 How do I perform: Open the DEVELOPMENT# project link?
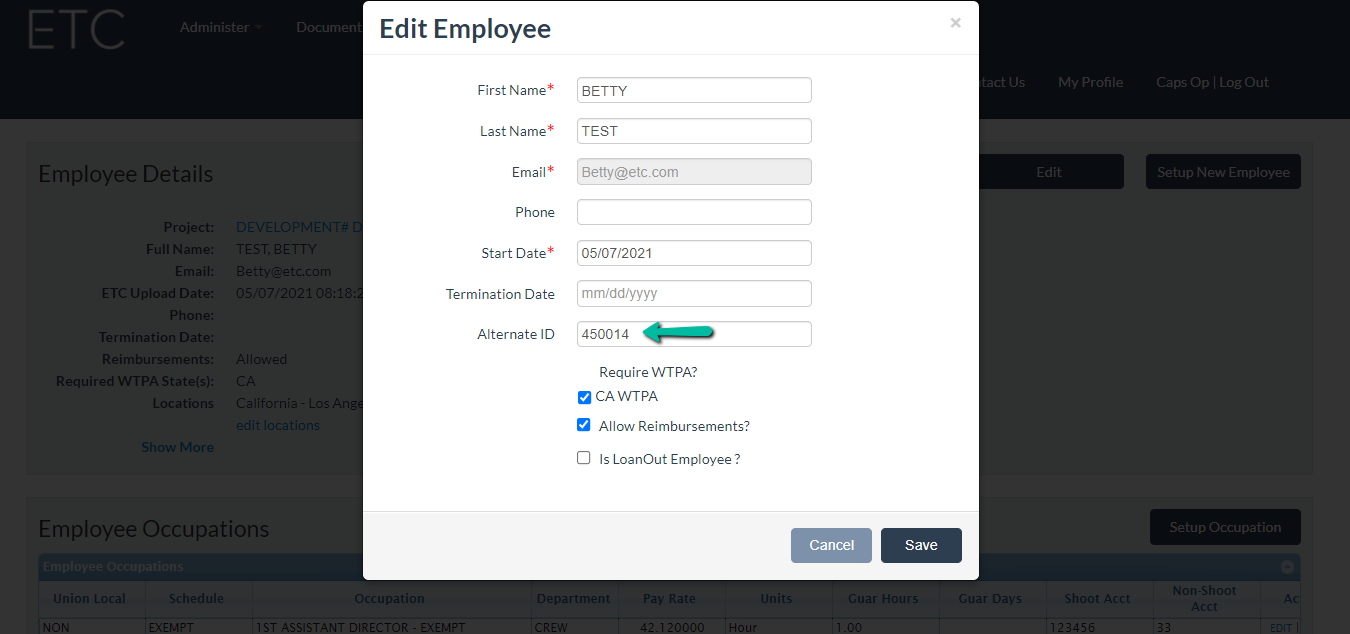[x=299, y=227]
